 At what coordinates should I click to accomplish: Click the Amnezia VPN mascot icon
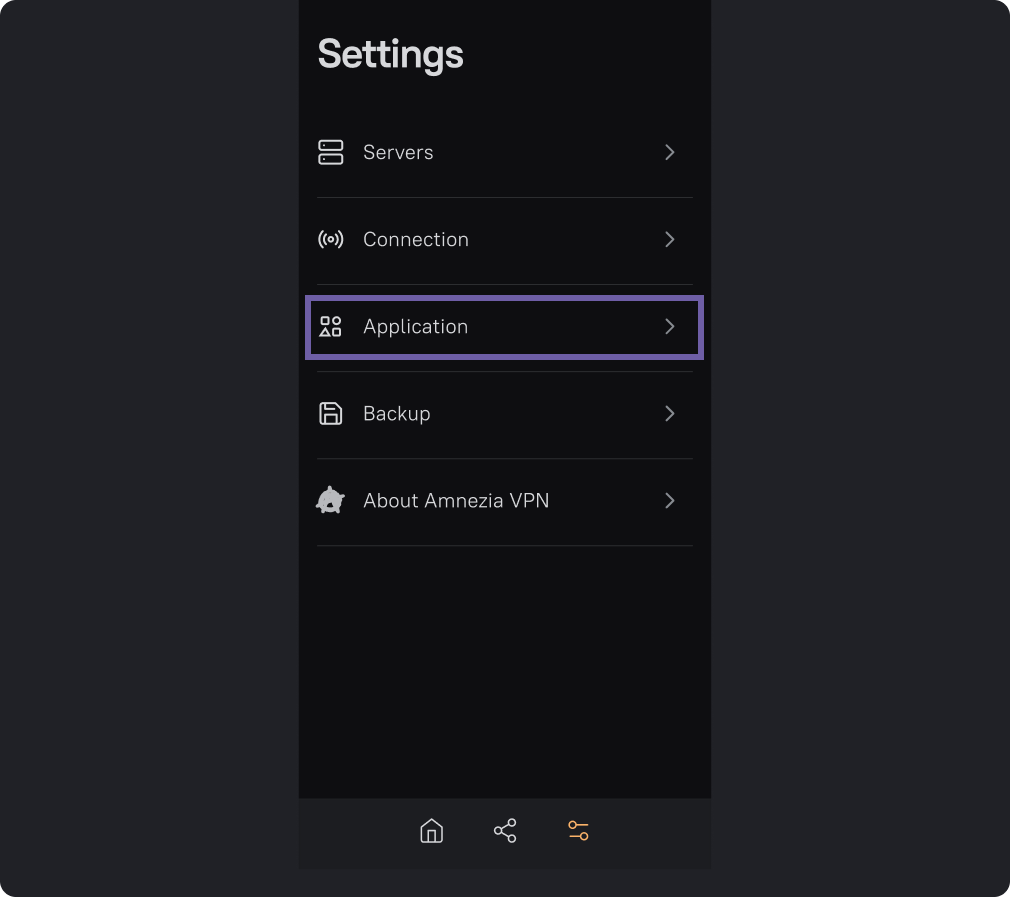[330, 500]
